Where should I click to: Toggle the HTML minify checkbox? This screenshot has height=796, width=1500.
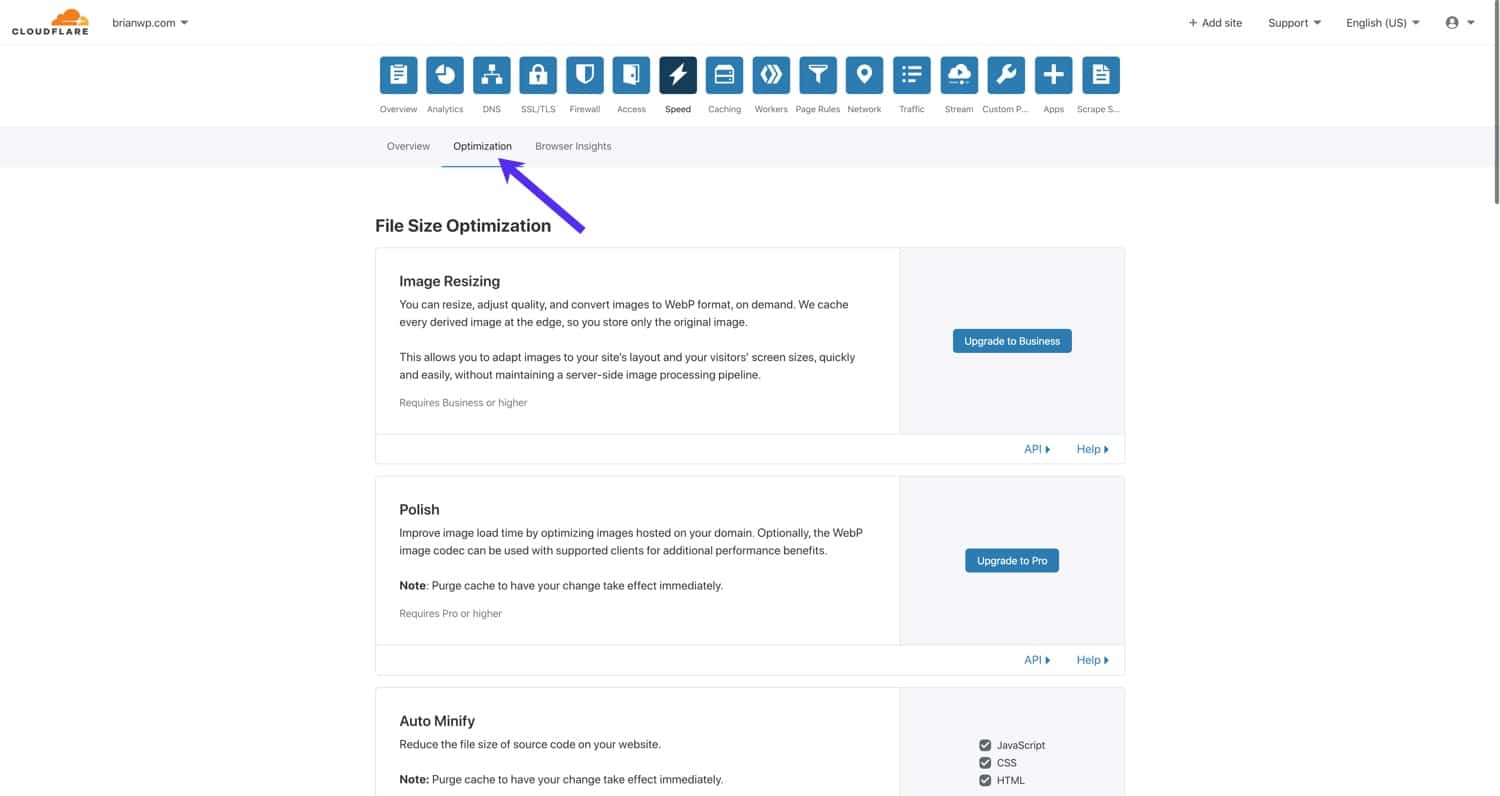pos(985,780)
